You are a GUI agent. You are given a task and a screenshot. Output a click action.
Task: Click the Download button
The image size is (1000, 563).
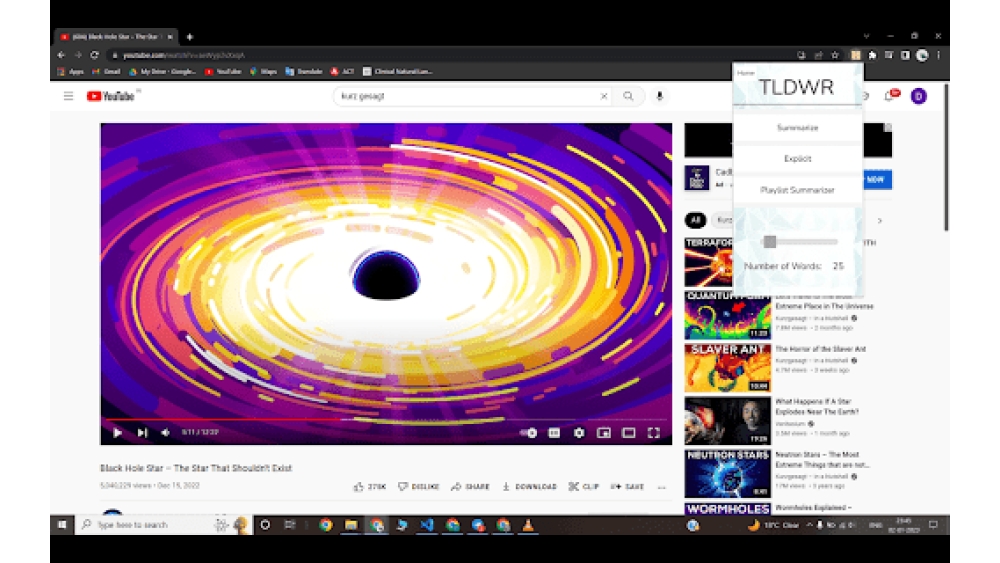click(529, 486)
